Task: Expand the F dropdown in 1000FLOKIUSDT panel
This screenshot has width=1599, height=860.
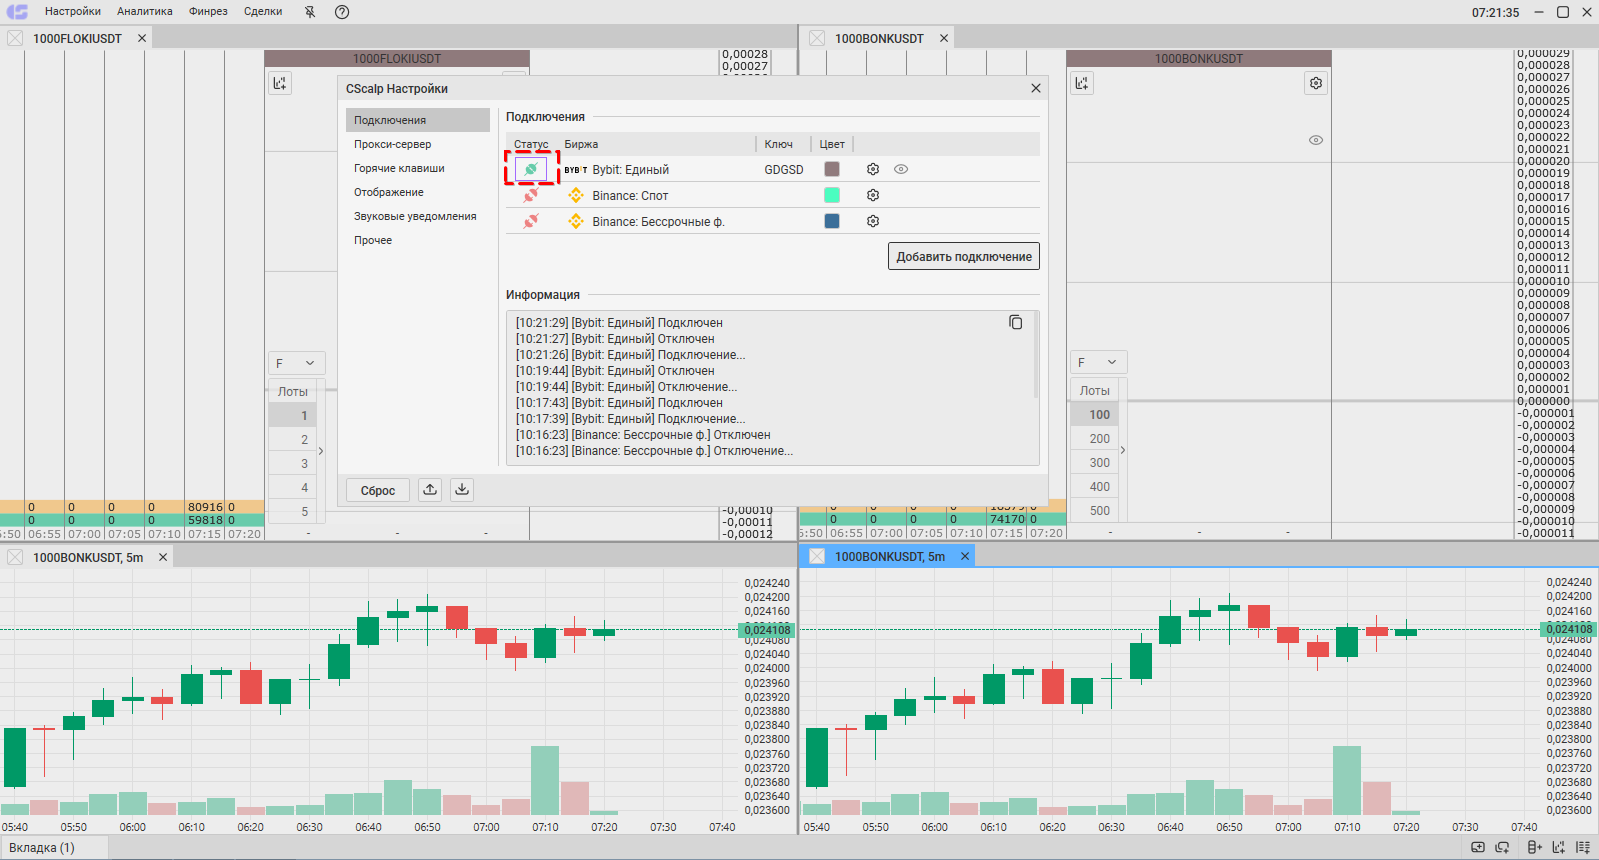Action: pos(296,363)
